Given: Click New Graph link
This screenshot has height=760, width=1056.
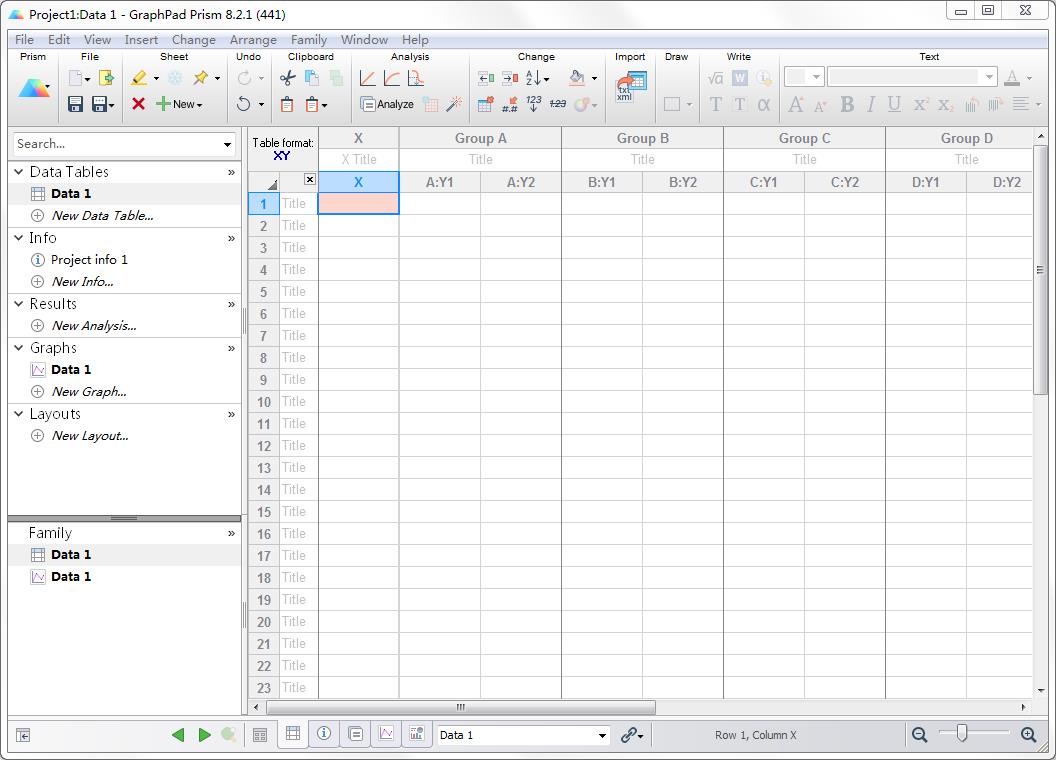Looking at the screenshot, I should [90, 391].
